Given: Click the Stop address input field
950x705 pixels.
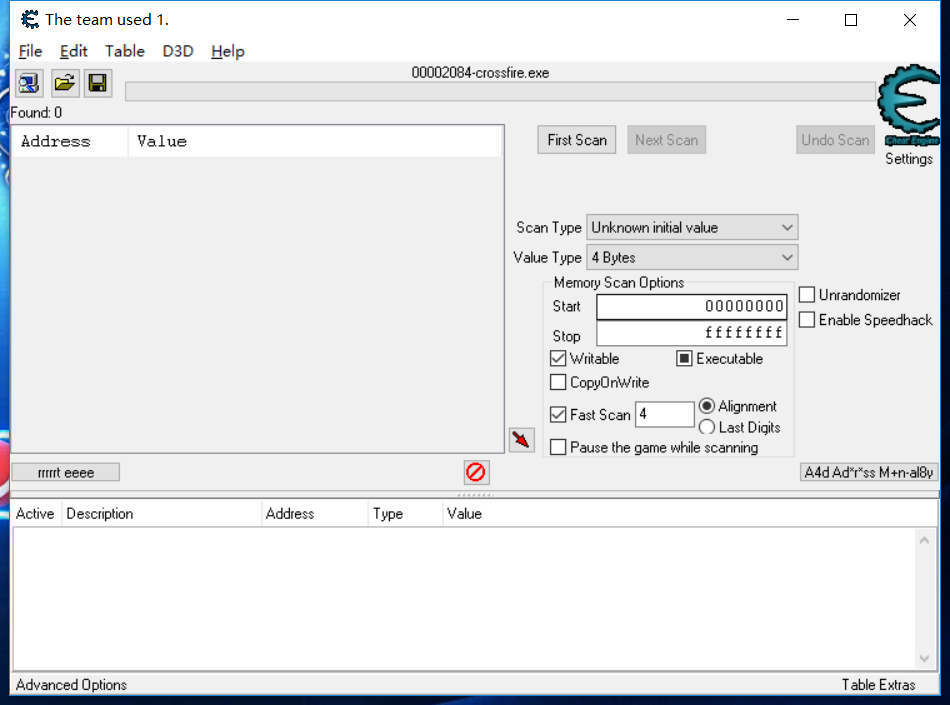Looking at the screenshot, I should [x=691, y=333].
